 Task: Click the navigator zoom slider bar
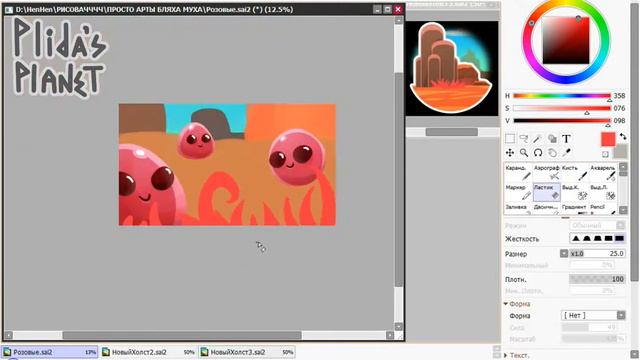pos(452,132)
